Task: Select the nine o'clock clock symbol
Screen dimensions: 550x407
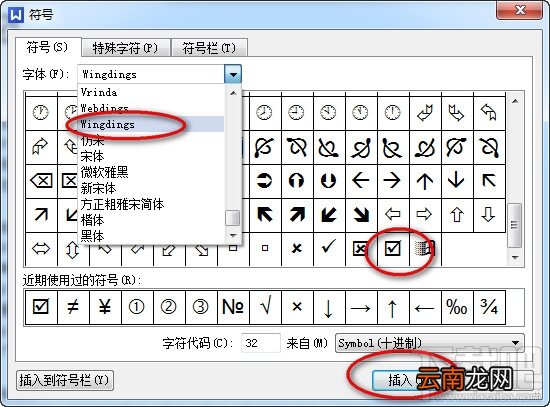Action: click(297, 113)
